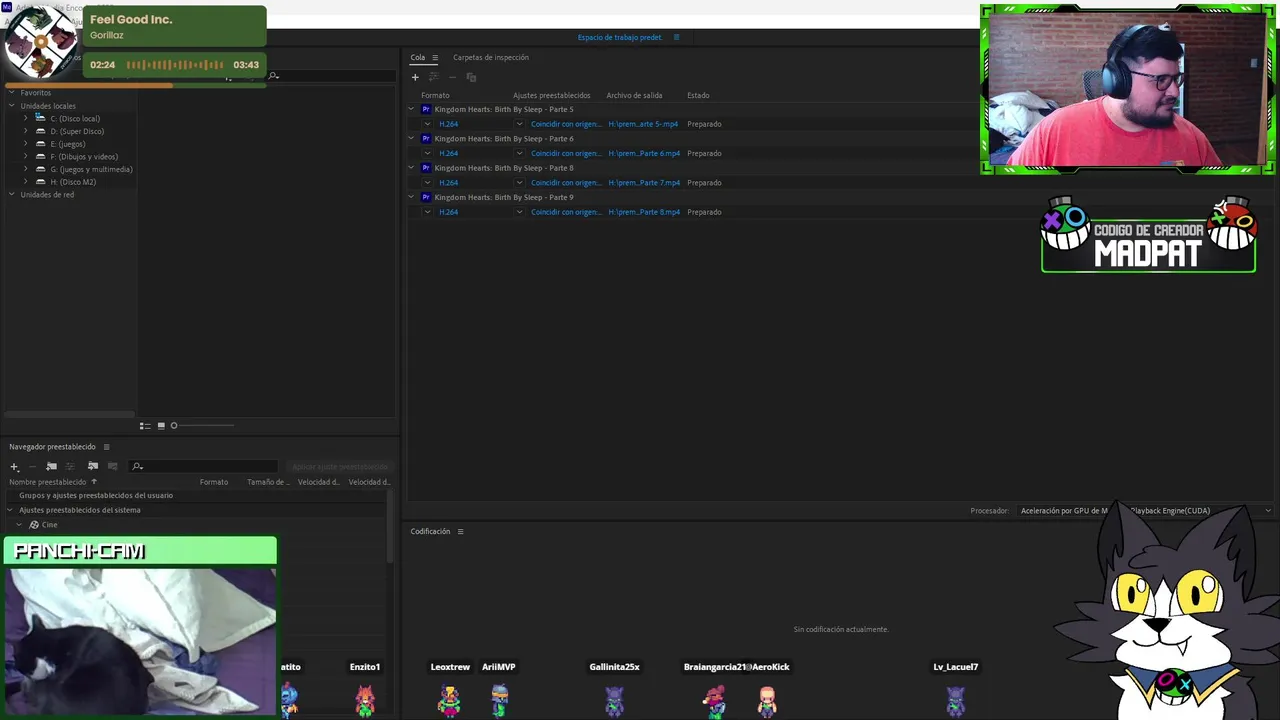The height and width of the screenshot is (720, 1280).
Task: Duplicate the selected queue item
Action: pyautogui.click(x=471, y=77)
